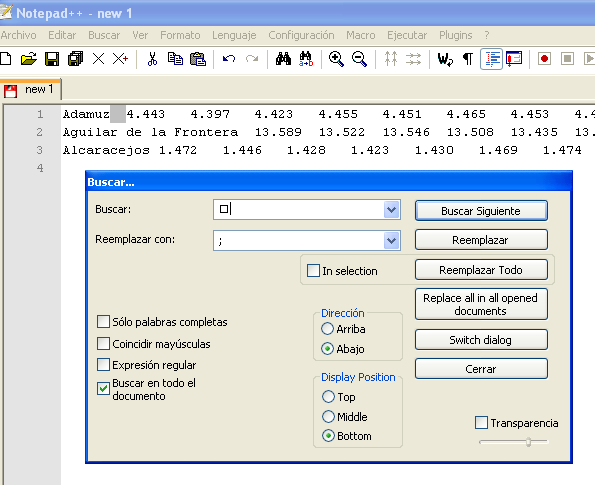The height and width of the screenshot is (485, 595).
Task: Click the Zoom in magnifier icon
Action: (336, 59)
